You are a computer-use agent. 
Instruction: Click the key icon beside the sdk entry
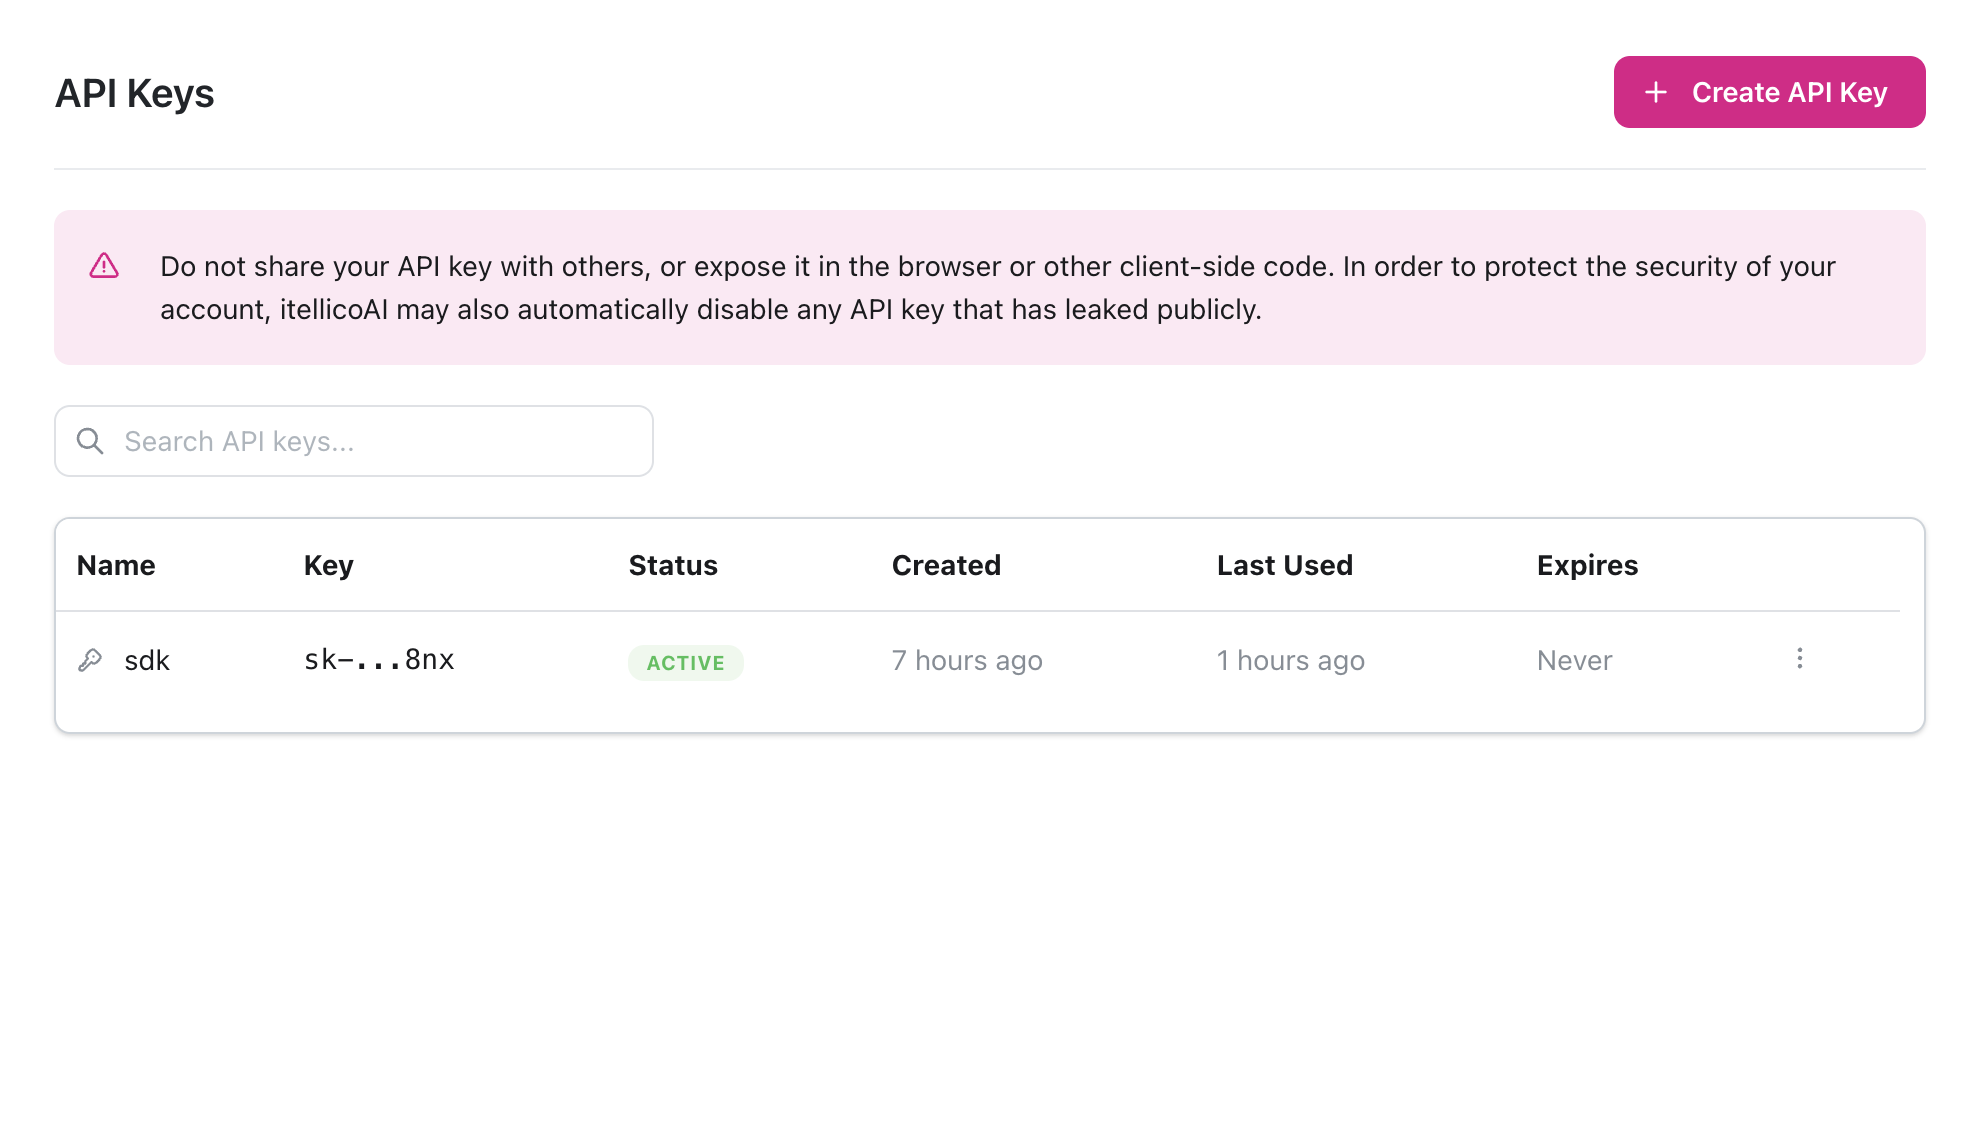pyautogui.click(x=91, y=659)
